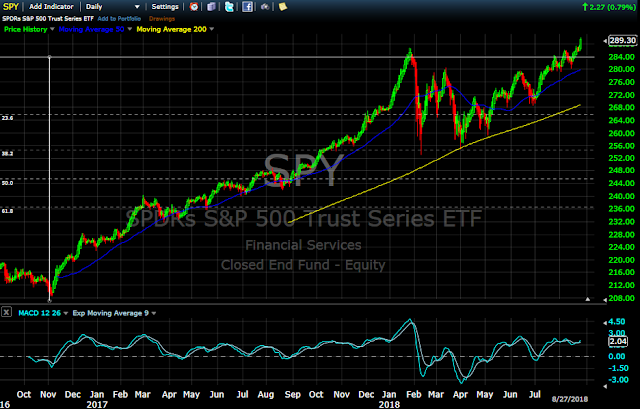Viewport: 640px width, 409px height.
Task: Click the left arrow beside 208.00 label
Action: 605,299
